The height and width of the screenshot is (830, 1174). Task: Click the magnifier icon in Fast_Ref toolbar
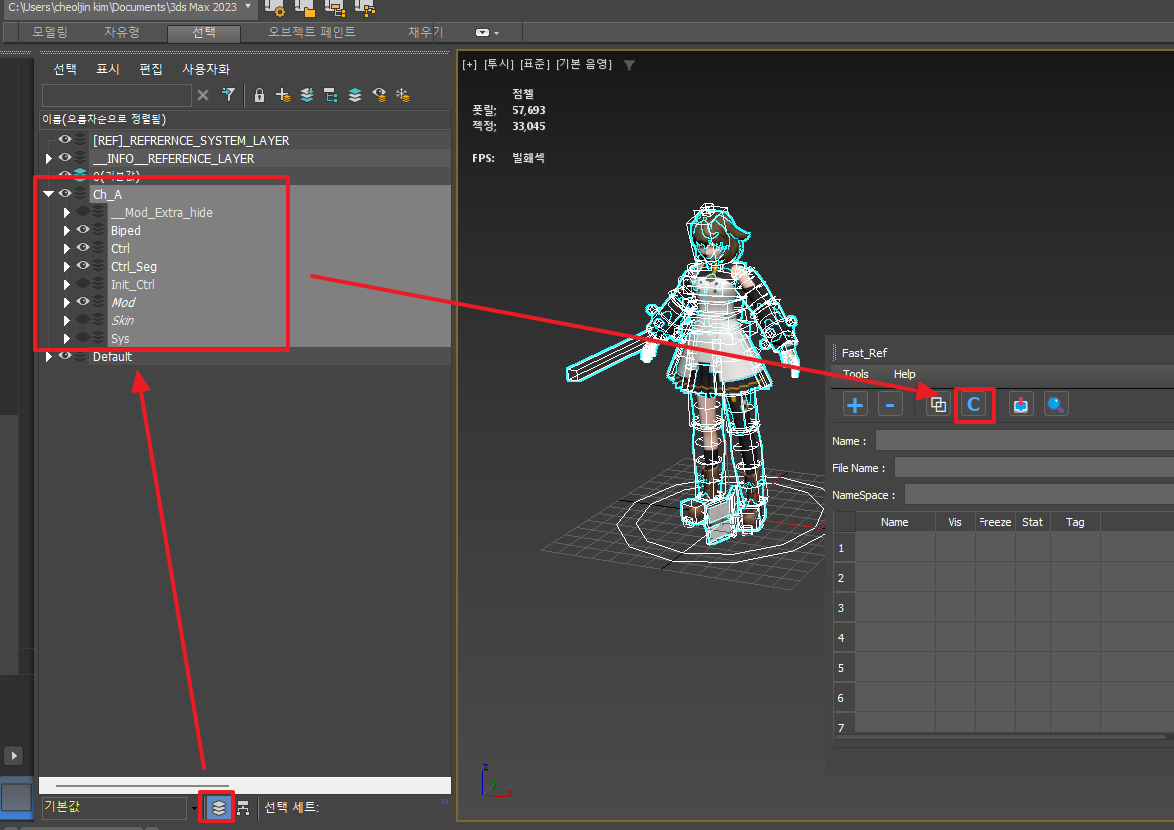(1056, 405)
